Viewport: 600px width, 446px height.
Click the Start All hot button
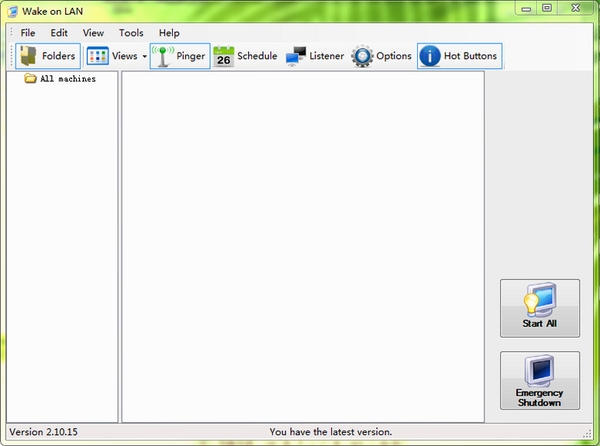(540, 308)
